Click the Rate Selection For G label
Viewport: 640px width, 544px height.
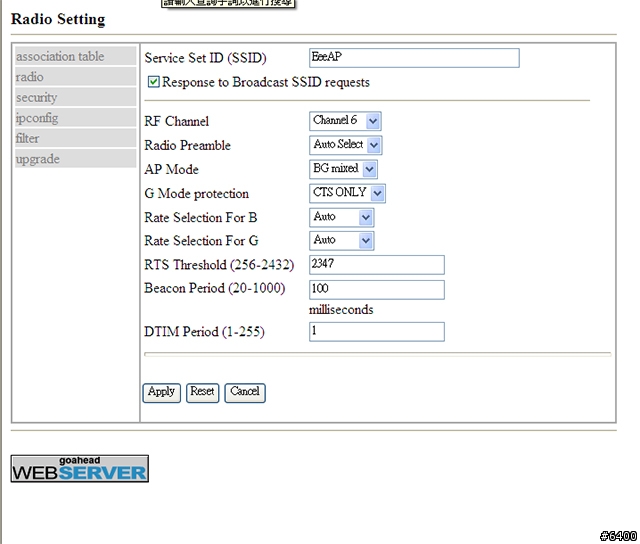tap(201, 241)
